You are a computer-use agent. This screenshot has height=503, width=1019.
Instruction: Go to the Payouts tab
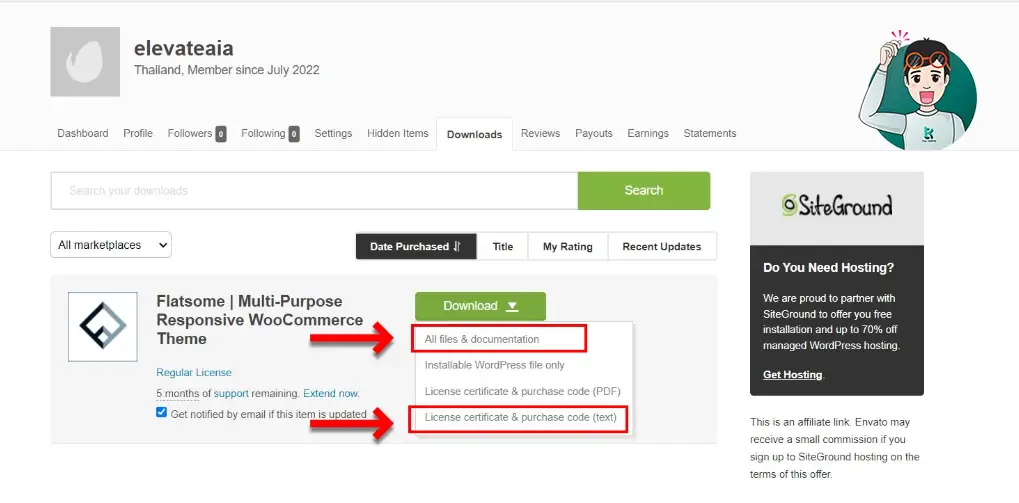coord(594,133)
